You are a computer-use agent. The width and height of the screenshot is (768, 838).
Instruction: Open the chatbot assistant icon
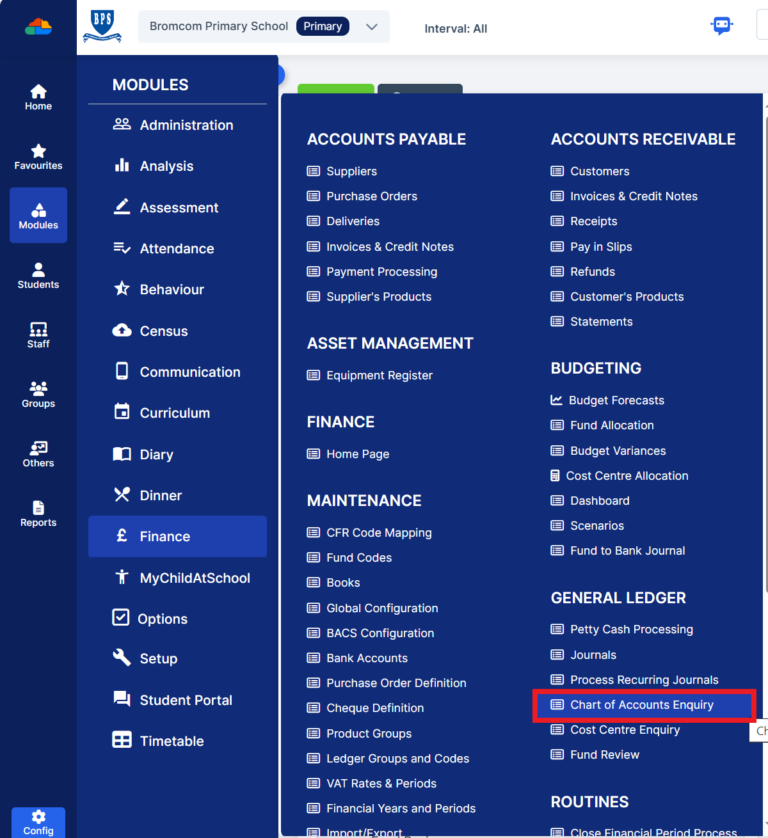click(721, 27)
